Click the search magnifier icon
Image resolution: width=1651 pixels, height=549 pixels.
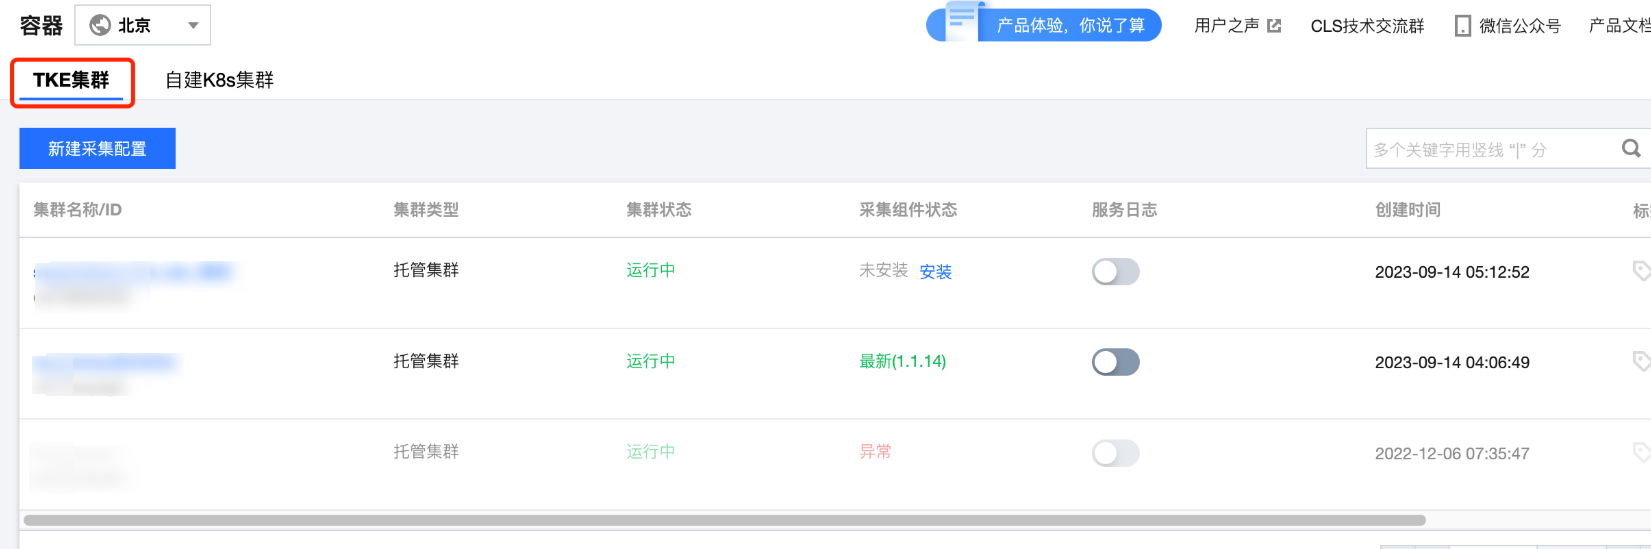1631,149
